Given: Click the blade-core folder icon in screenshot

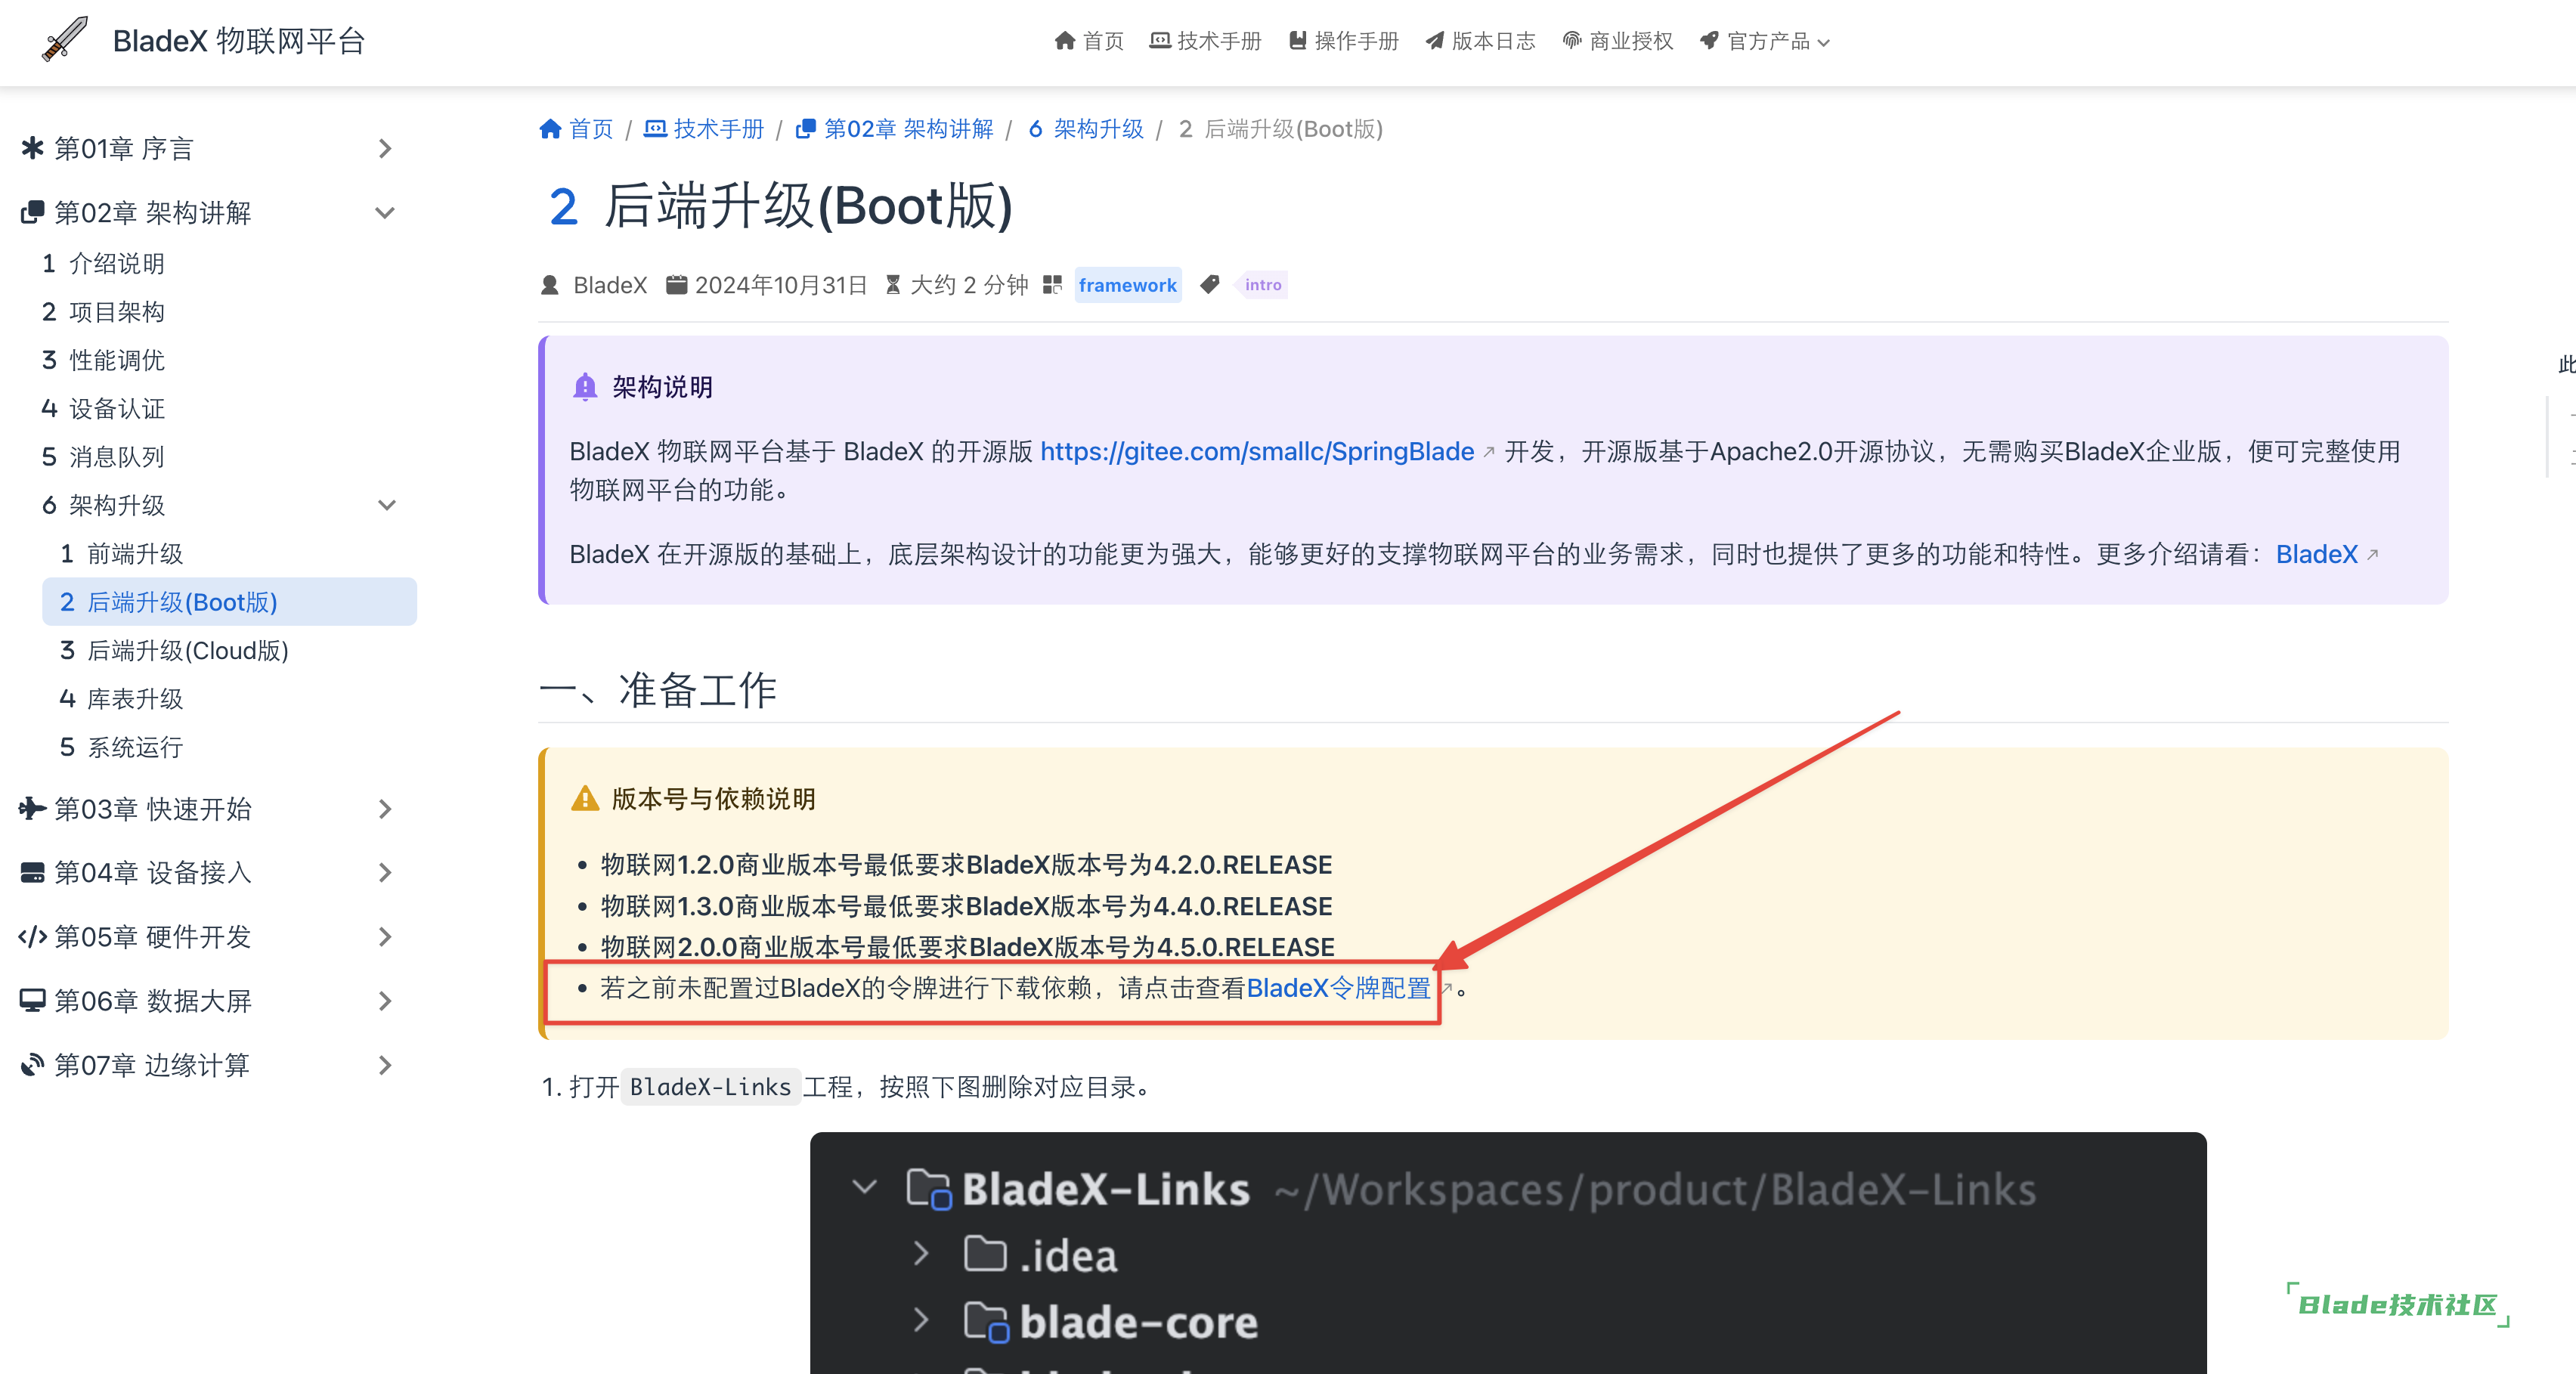Looking at the screenshot, I should [987, 1322].
